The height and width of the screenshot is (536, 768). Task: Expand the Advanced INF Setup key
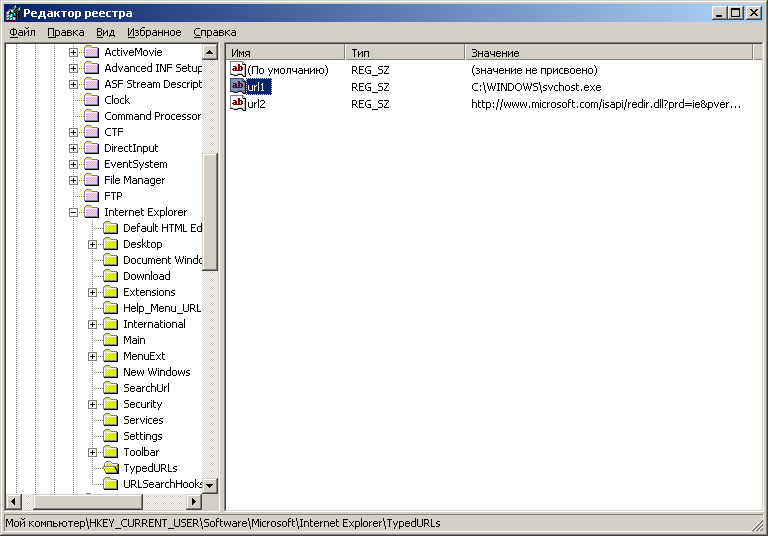tap(73, 68)
